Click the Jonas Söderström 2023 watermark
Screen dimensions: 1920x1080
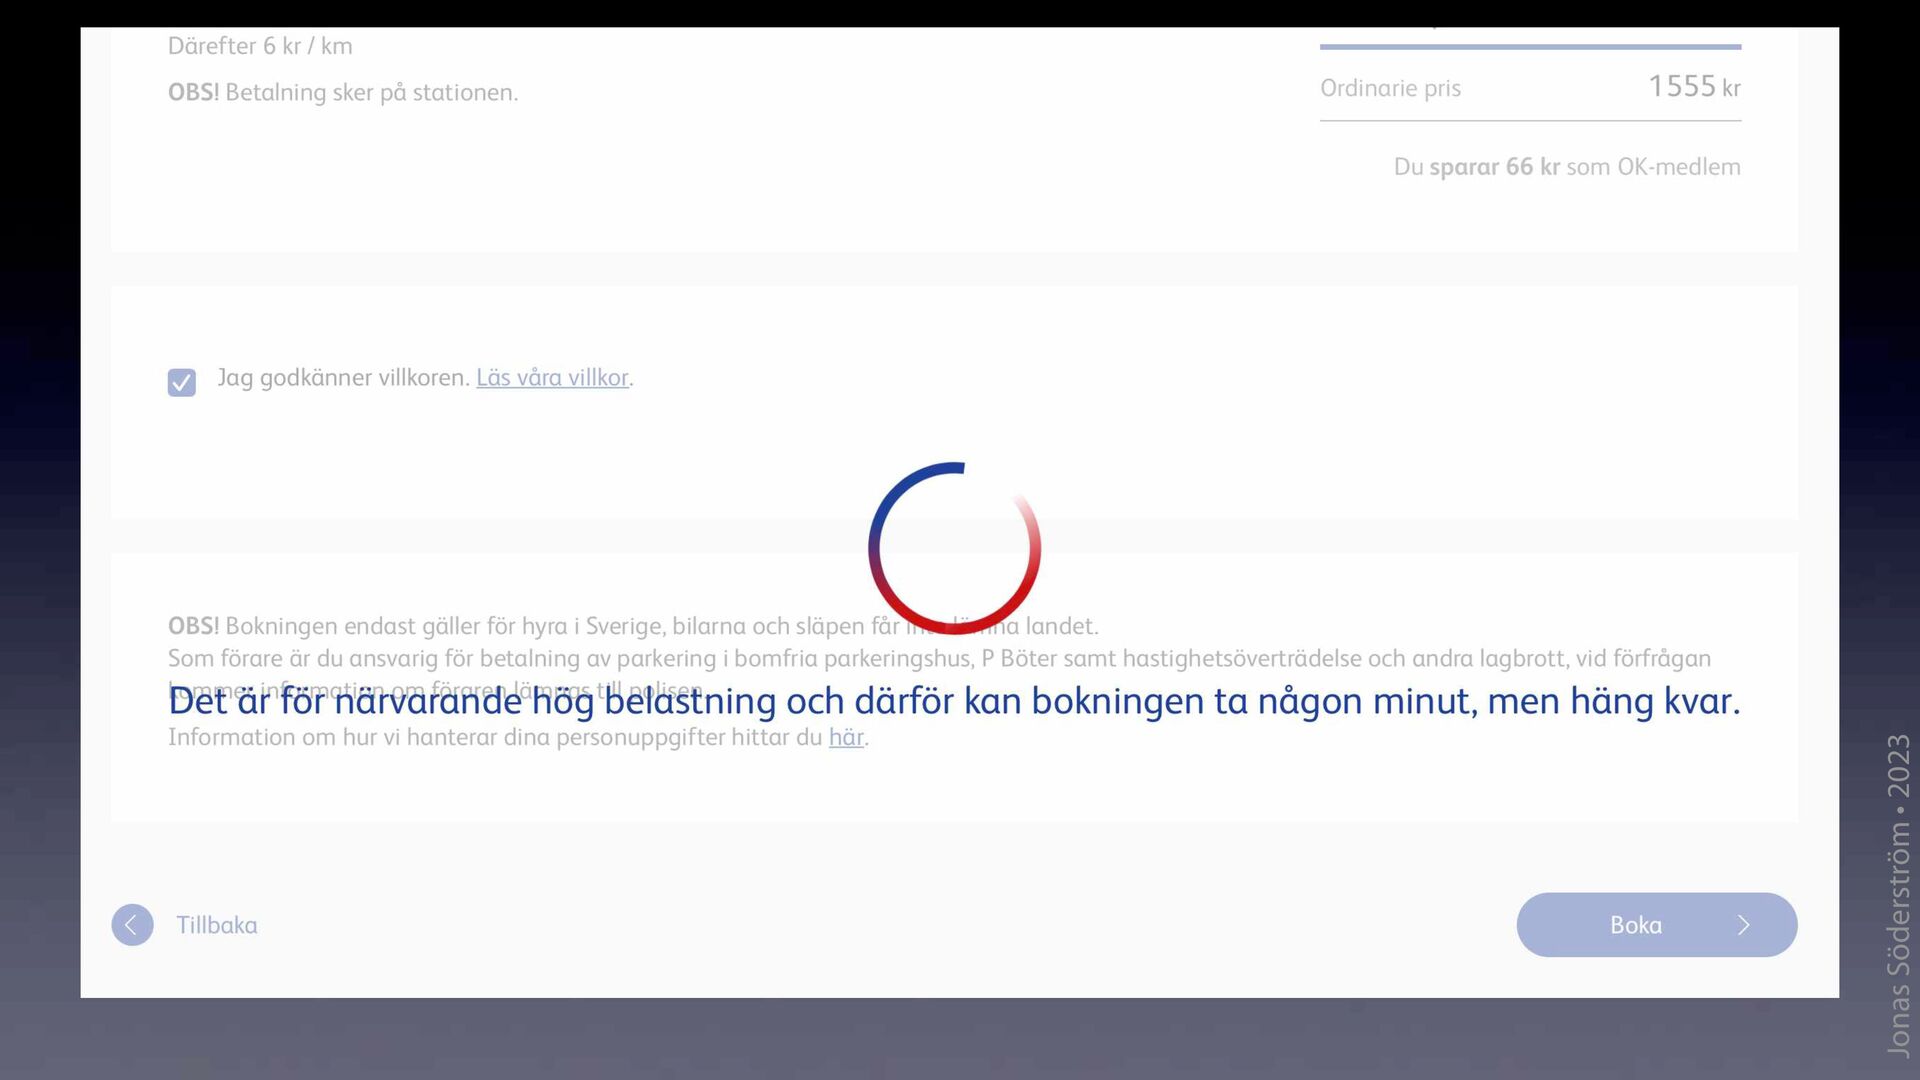tap(1897, 895)
